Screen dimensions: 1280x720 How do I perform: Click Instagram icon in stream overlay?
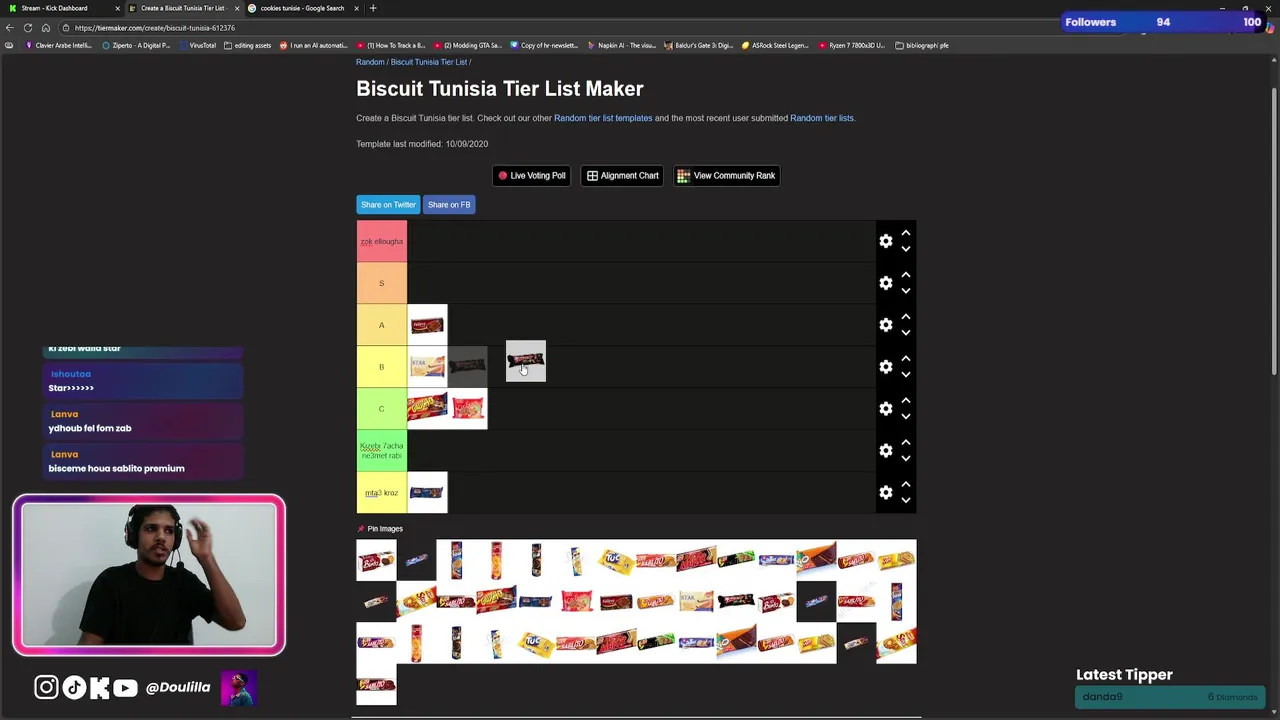46,687
